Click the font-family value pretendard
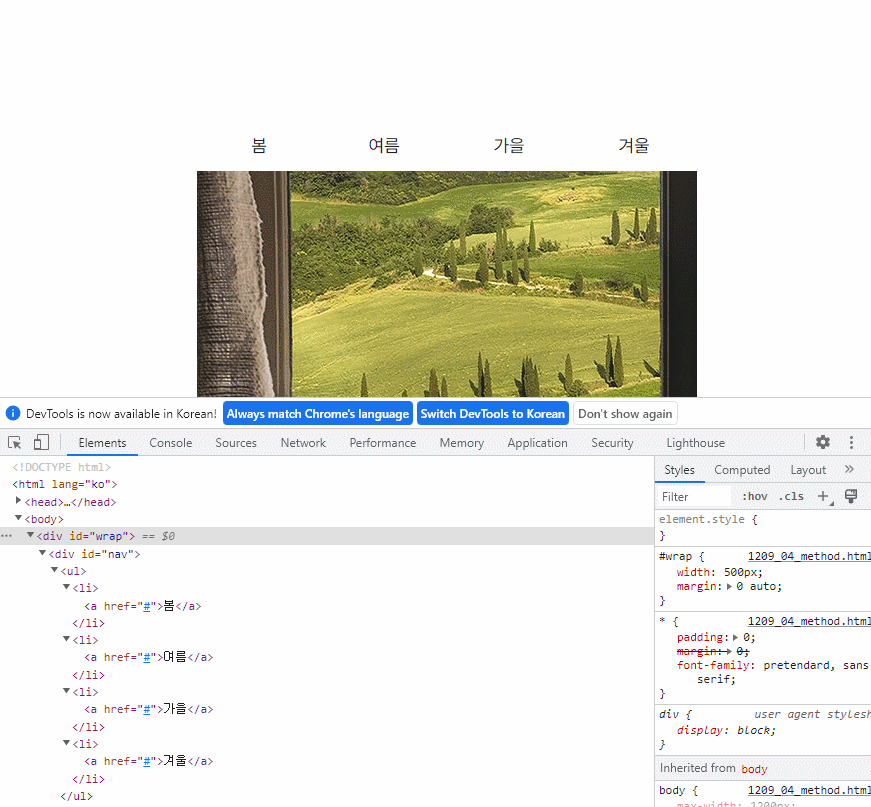This screenshot has height=807, width=871. point(796,665)
